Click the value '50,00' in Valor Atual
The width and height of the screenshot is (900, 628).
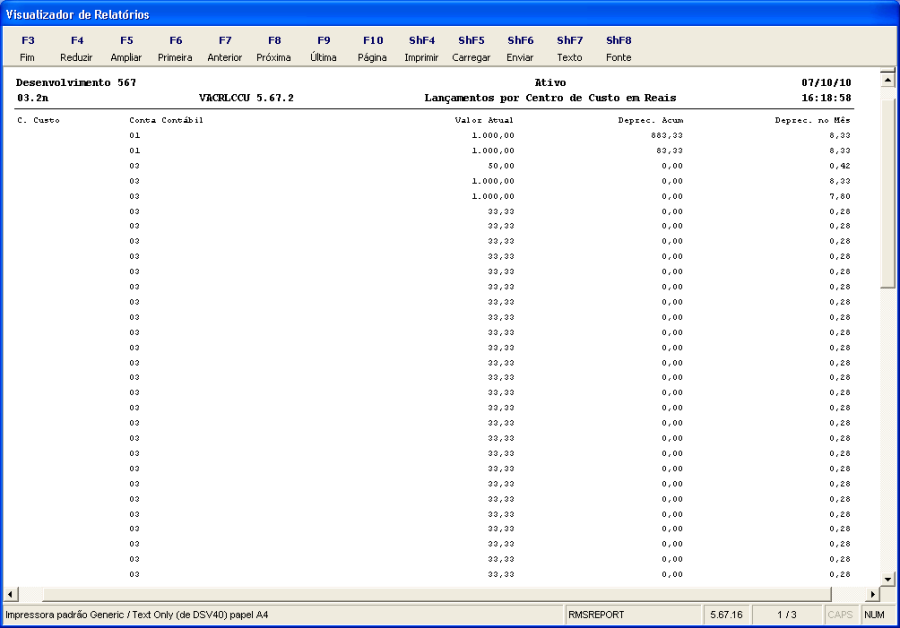point(501,166)
